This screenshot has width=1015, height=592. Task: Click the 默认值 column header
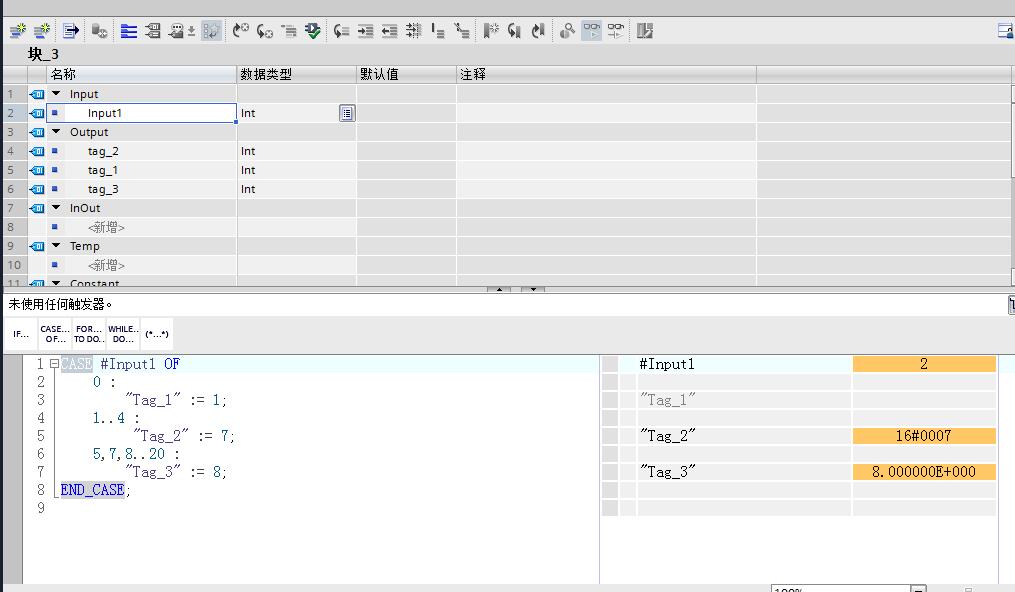(407, 74)
